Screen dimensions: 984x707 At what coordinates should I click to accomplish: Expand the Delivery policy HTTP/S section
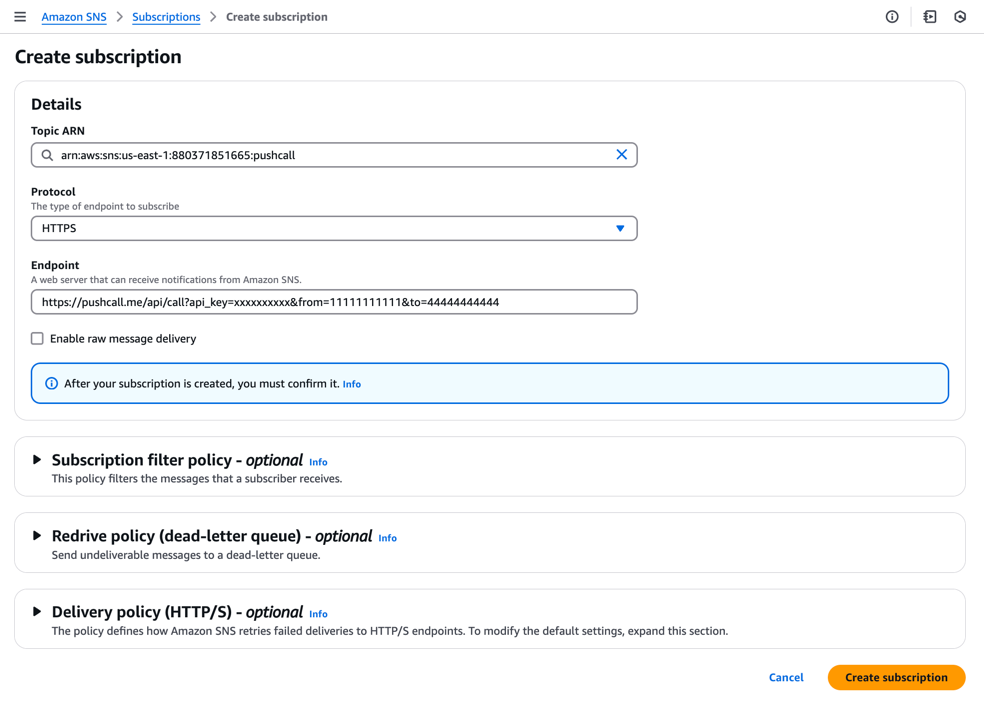click(x=37, y=611)
